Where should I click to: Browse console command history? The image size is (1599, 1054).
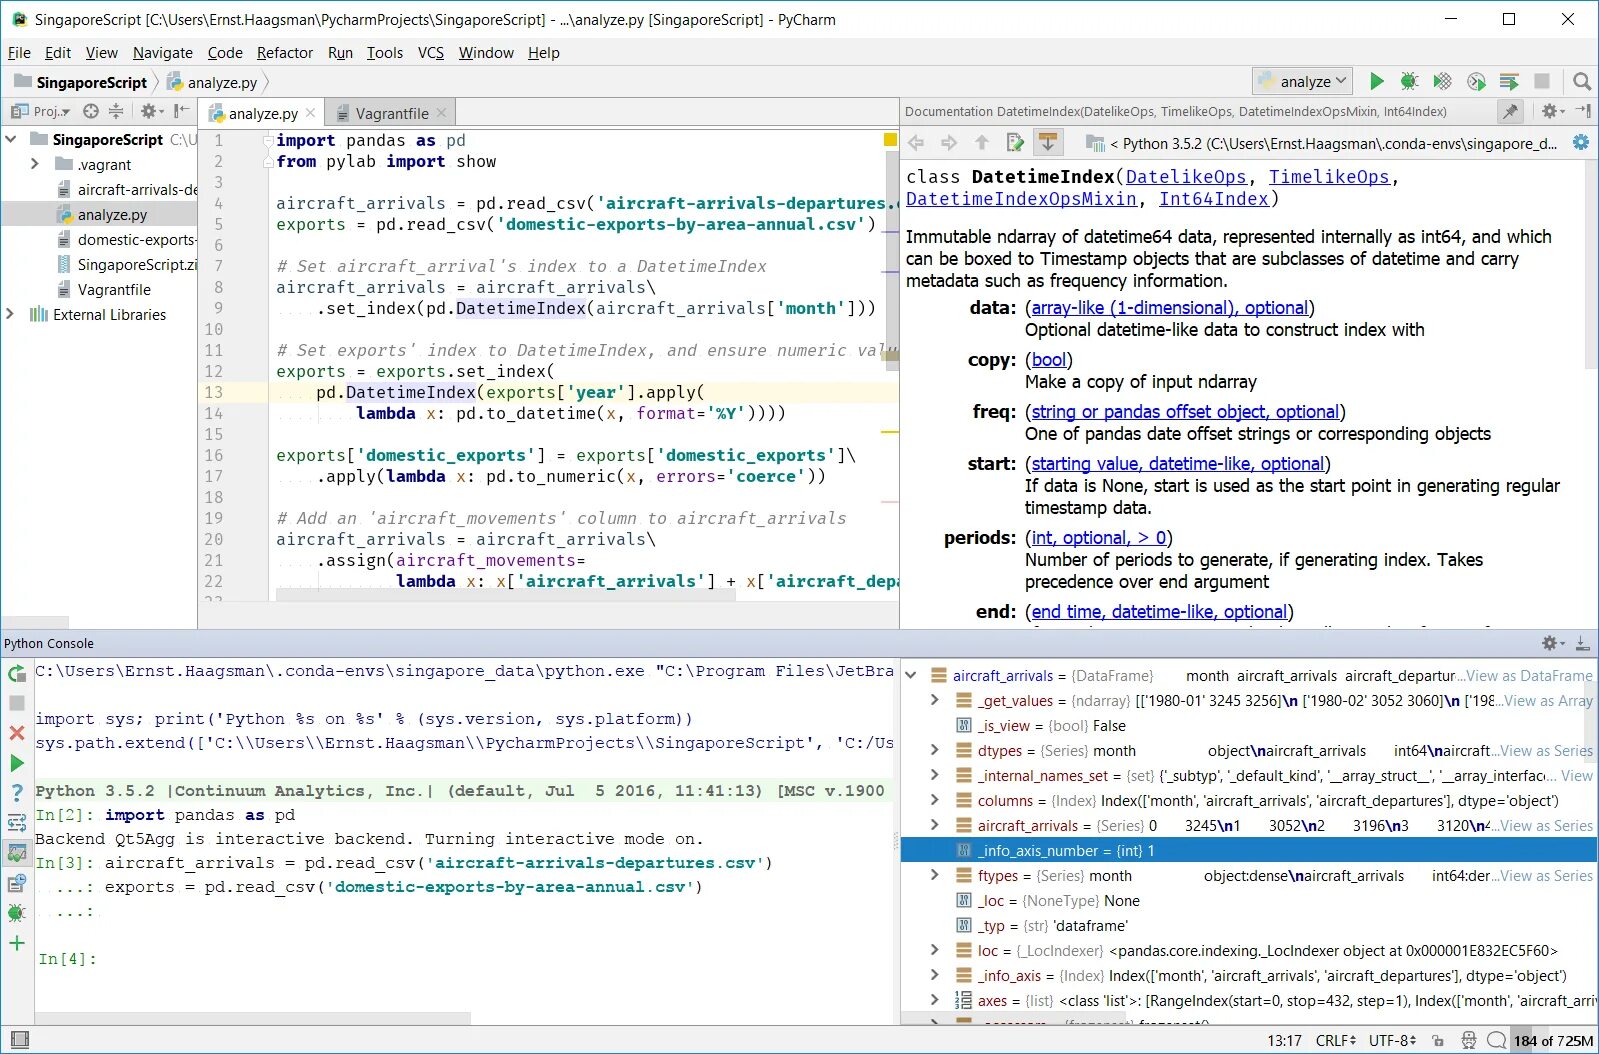(17, 883)
